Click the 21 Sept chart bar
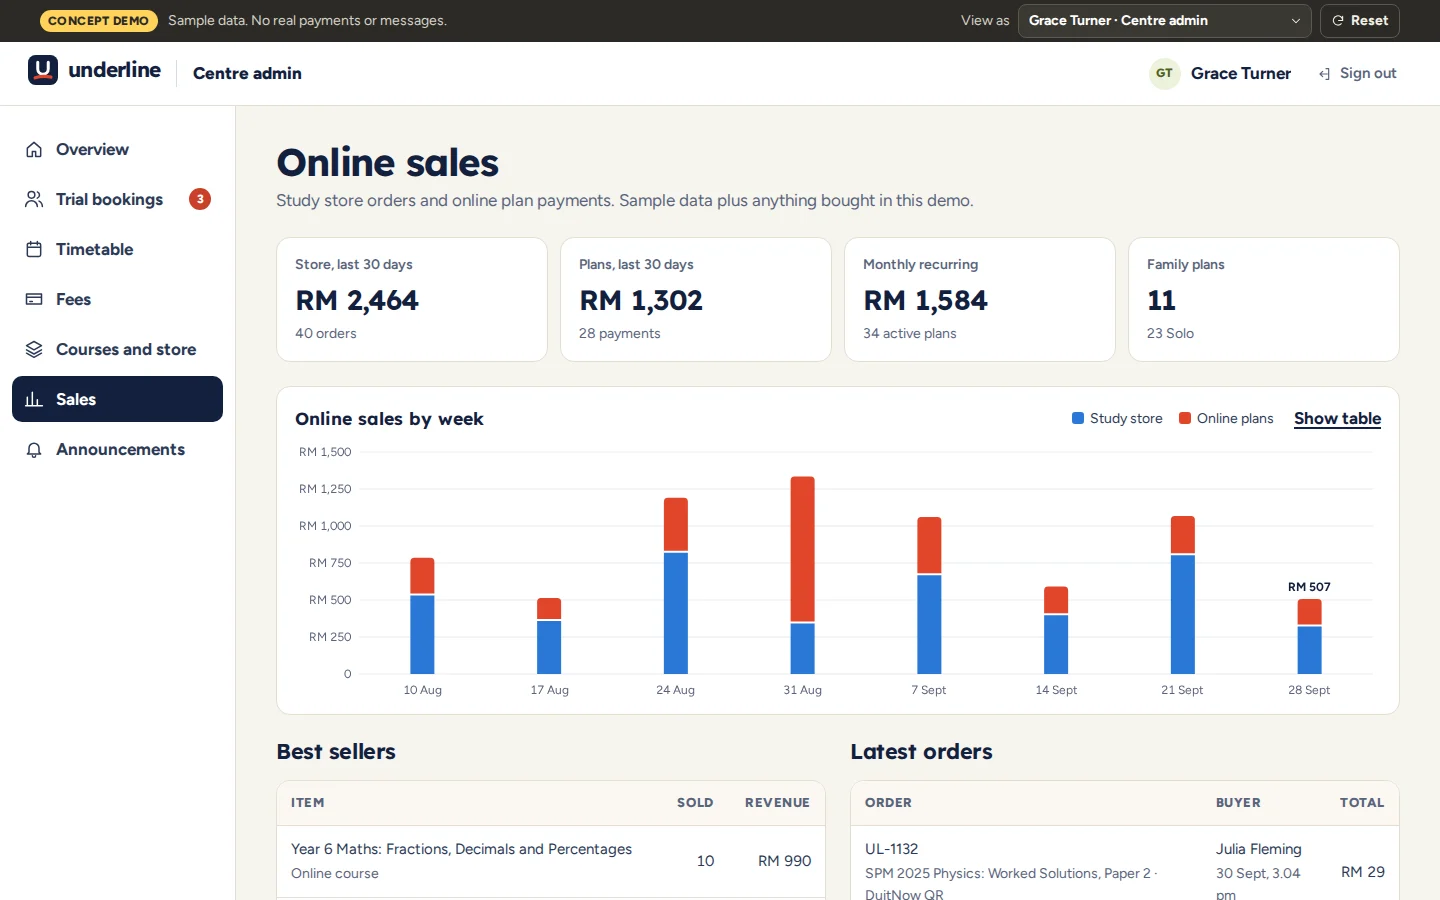 pyautogui.click(x=1183, y=595)
